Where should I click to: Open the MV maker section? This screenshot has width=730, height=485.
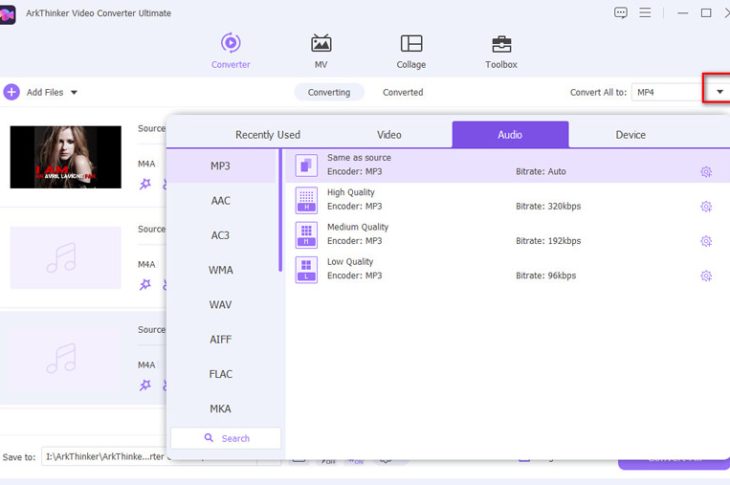click(x=321, y=51)
